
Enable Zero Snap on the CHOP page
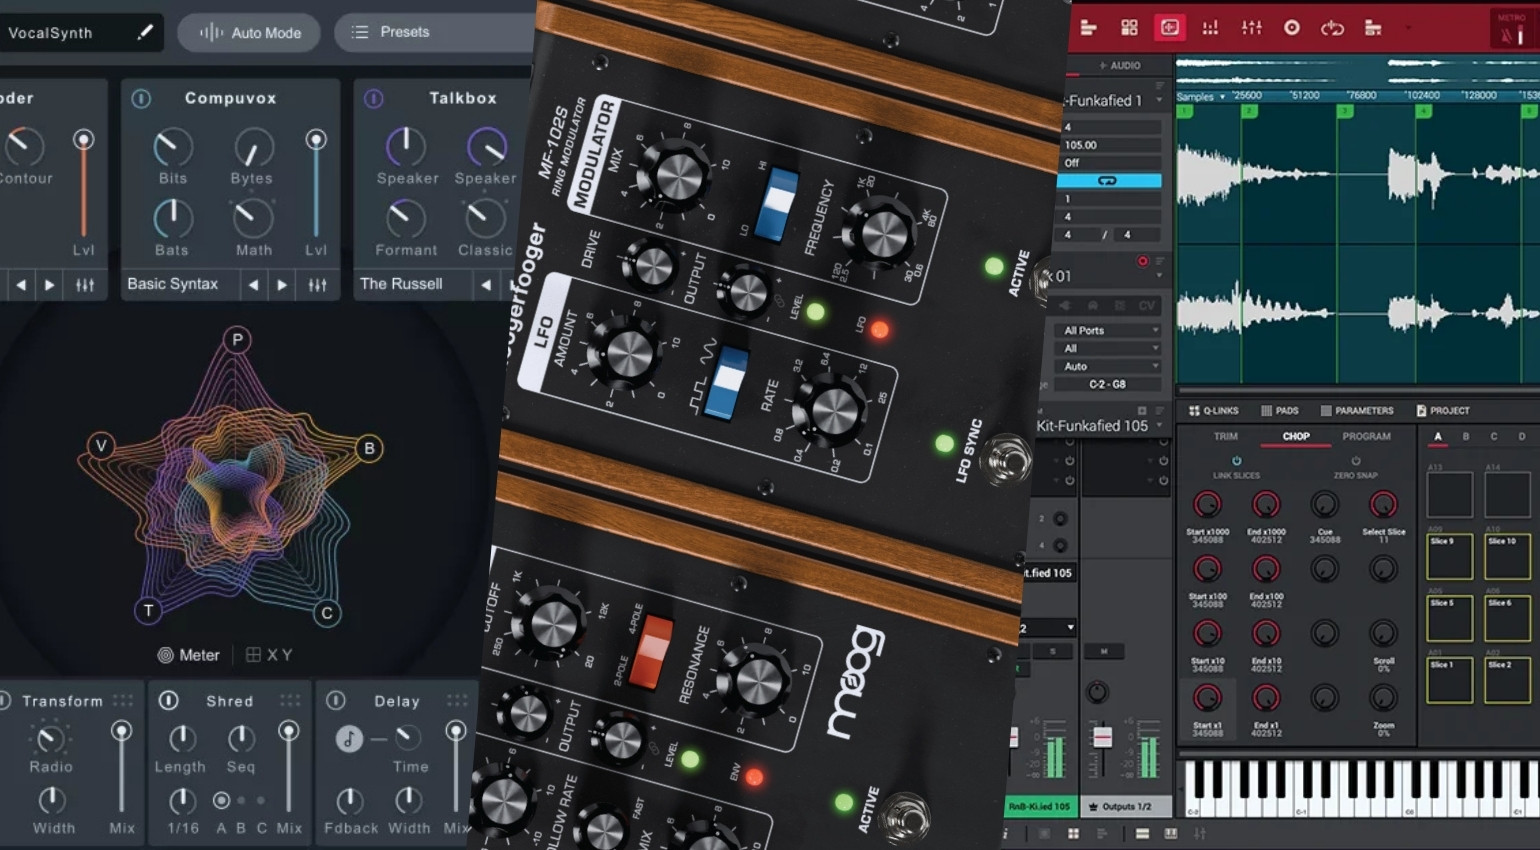point(1355,461)
